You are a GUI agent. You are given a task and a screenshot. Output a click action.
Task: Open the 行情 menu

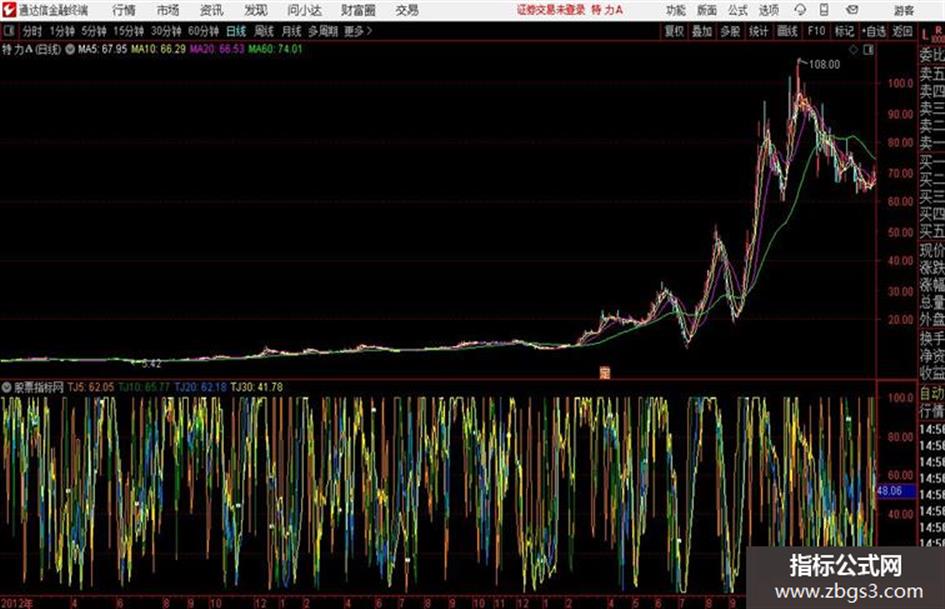(124, 10)
